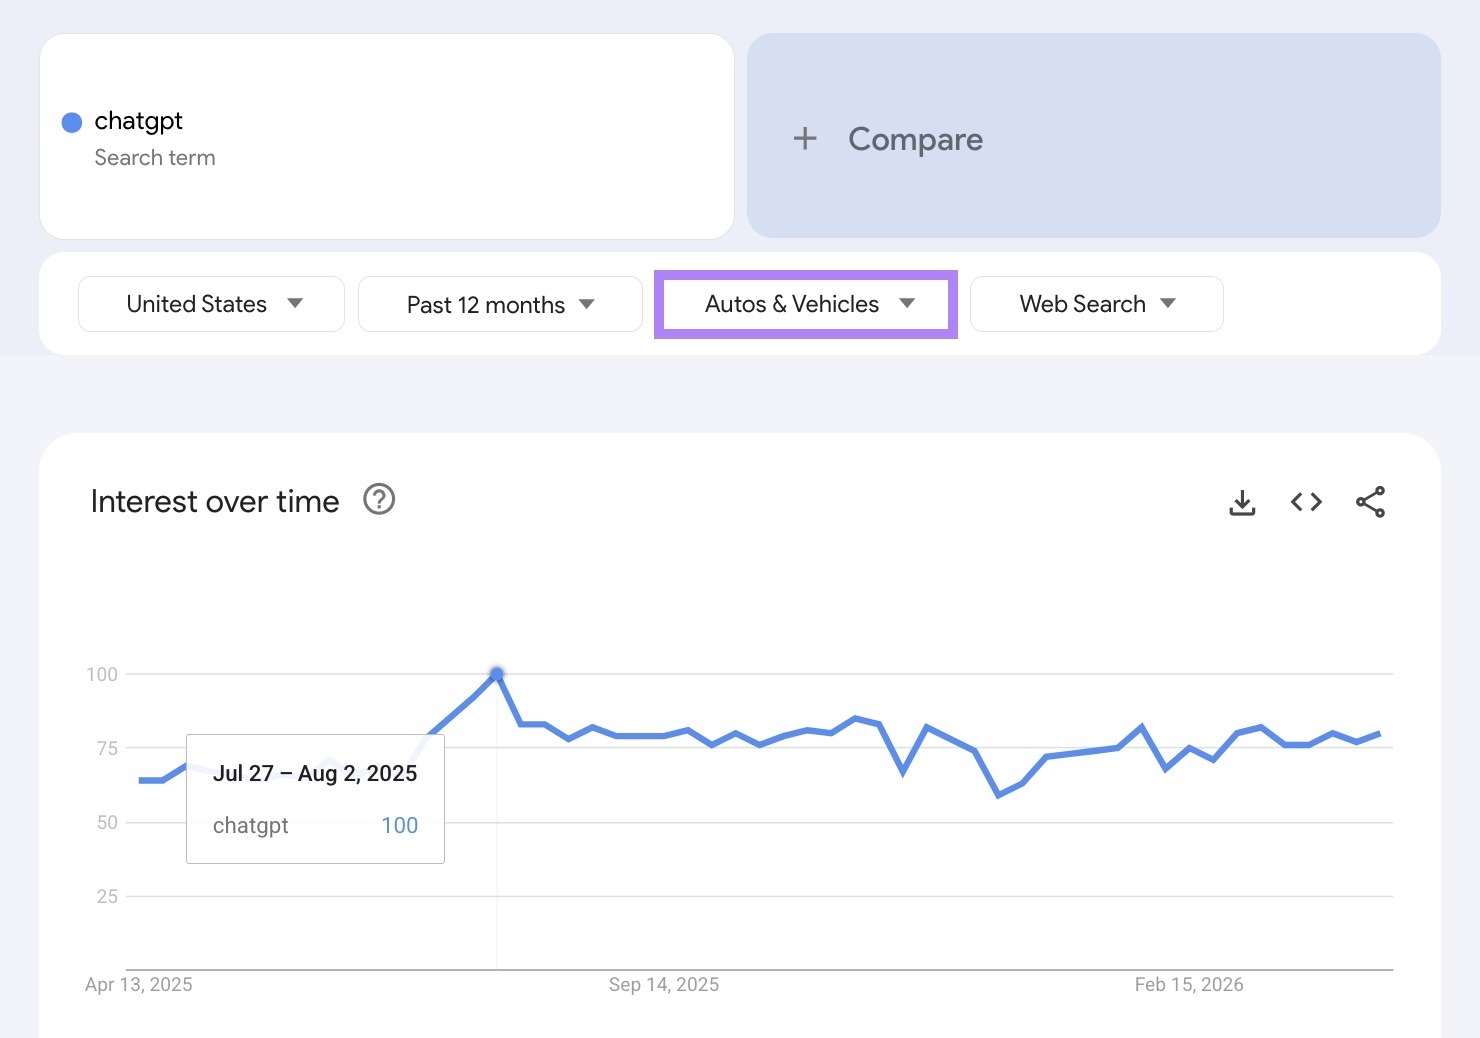
Task: Expand the chevron on the Web Search filter
Action: (1170, 304)
